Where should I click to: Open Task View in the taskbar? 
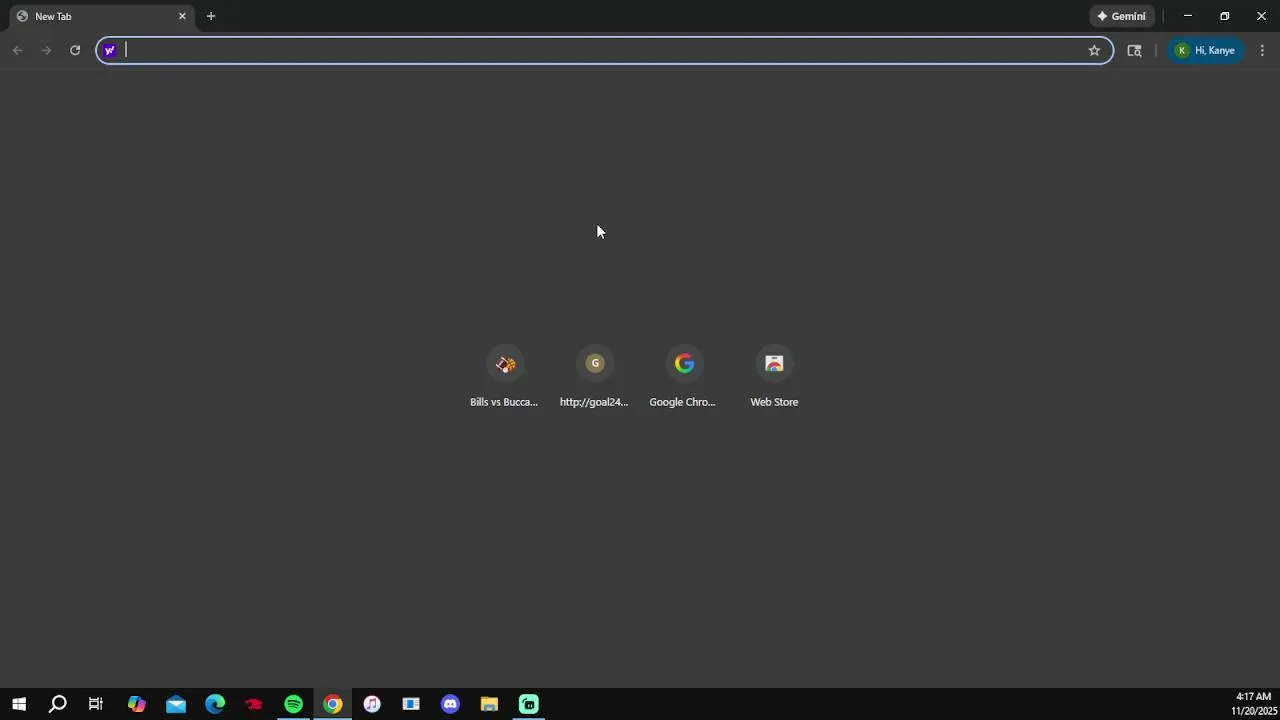pyautogui.click(x=96, y=704)
